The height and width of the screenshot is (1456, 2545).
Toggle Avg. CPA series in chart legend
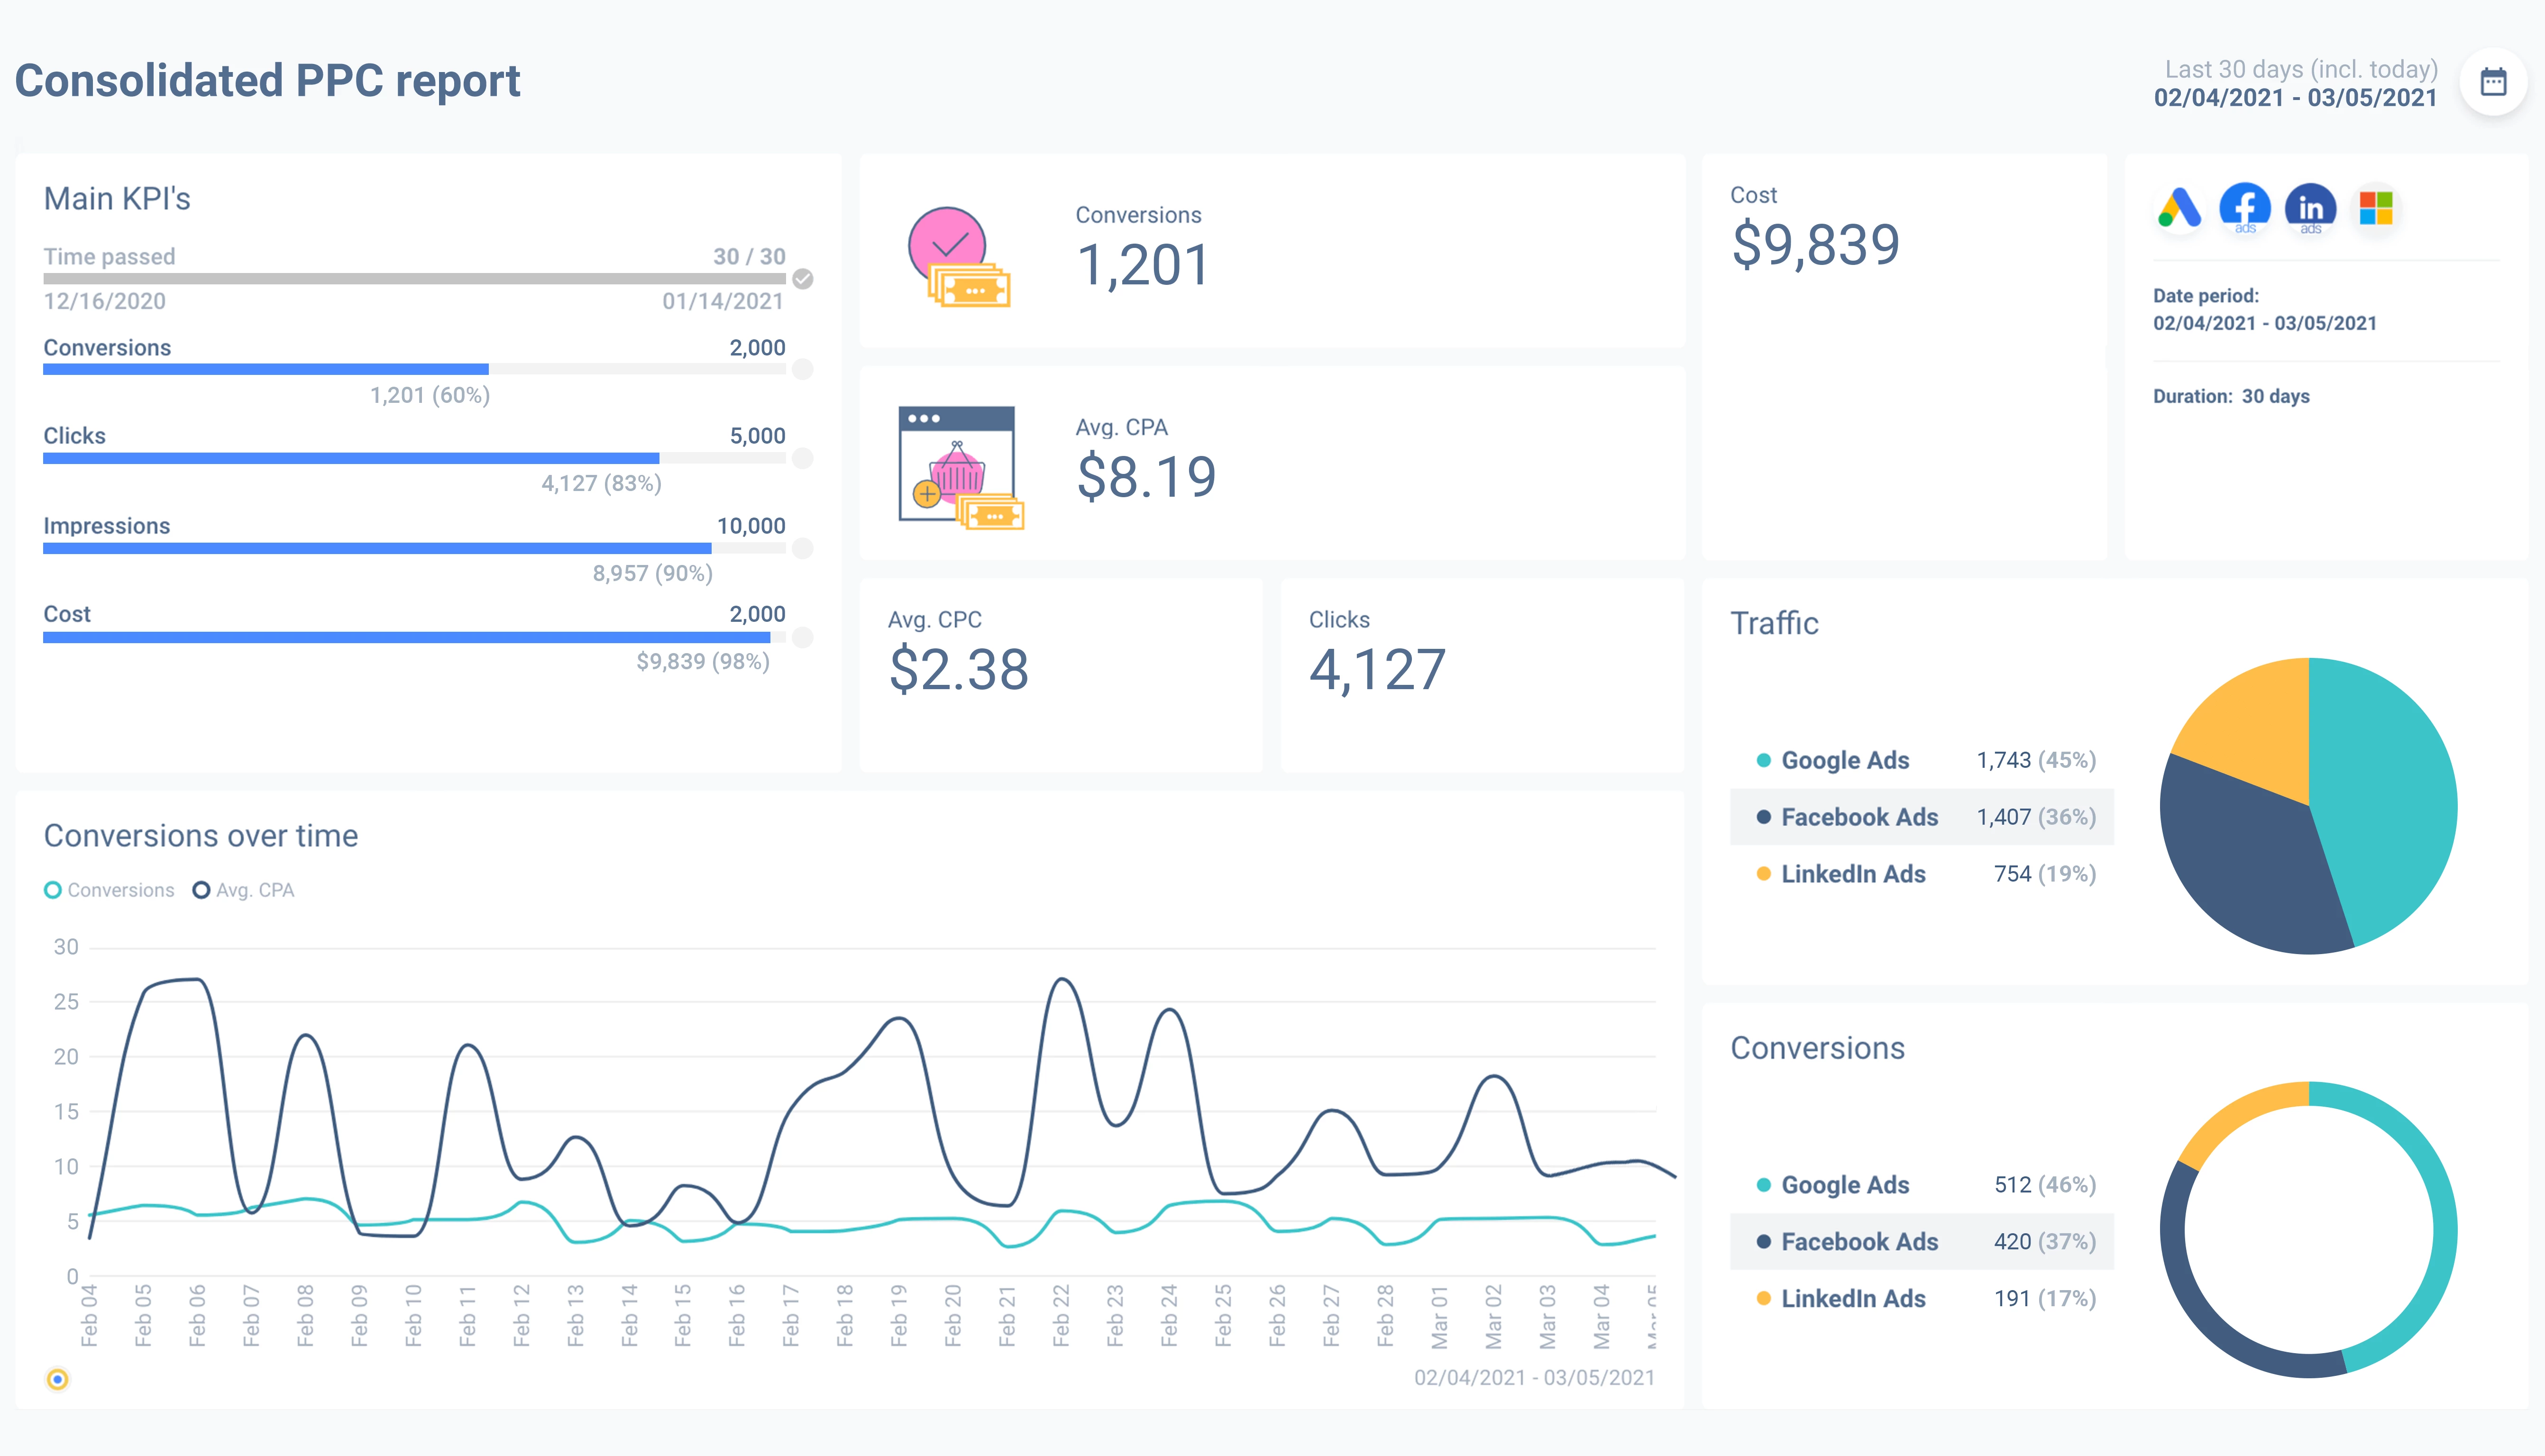pyautogui.click(x=244, y=890)
